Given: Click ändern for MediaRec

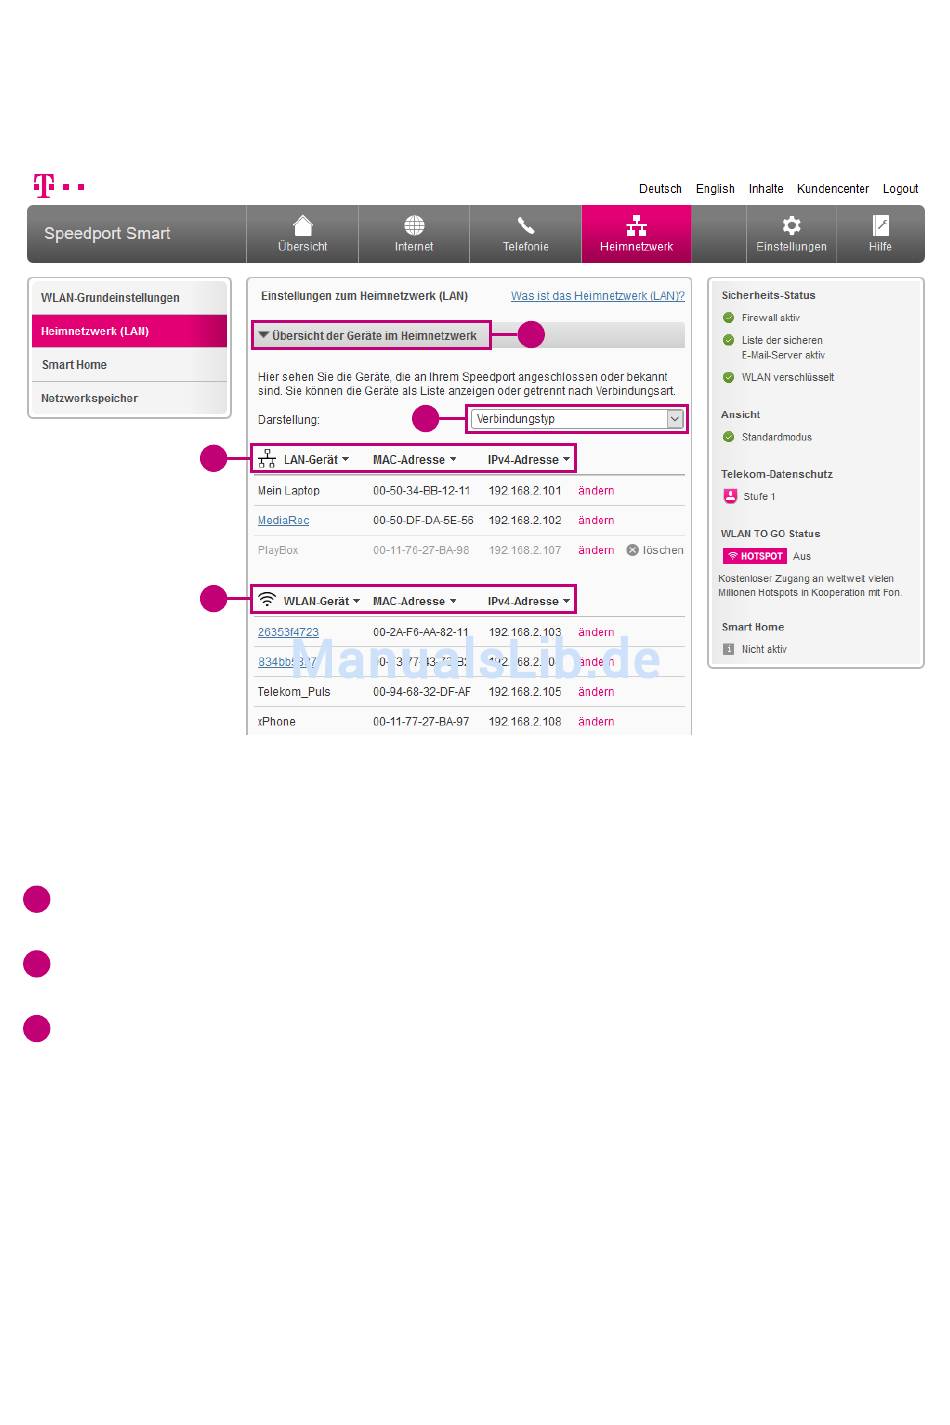Looking at the screenshot, I should (596, 520).
